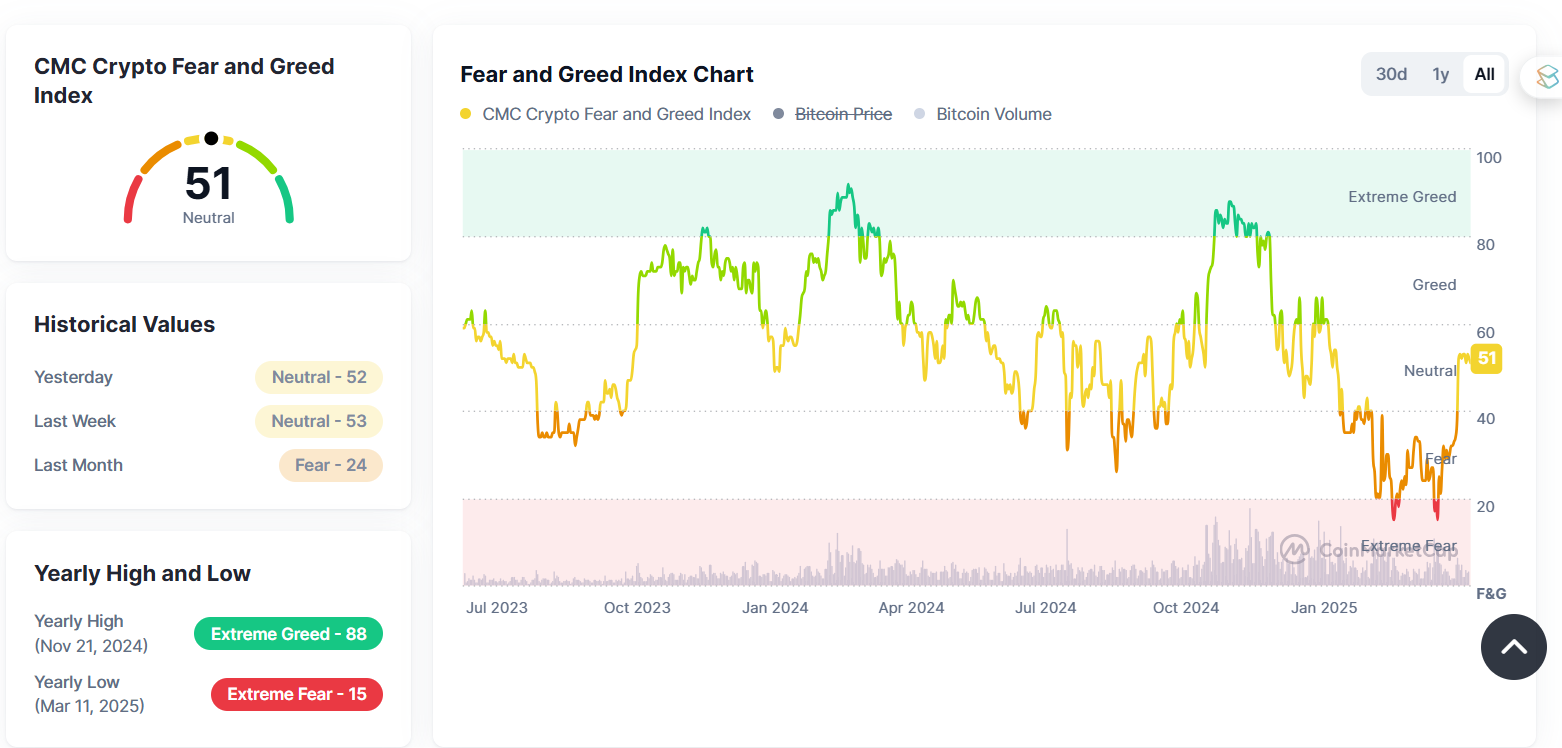1562x748 pixels.
Task: Switch chart range to 30d
Action: pos(1391,74)
